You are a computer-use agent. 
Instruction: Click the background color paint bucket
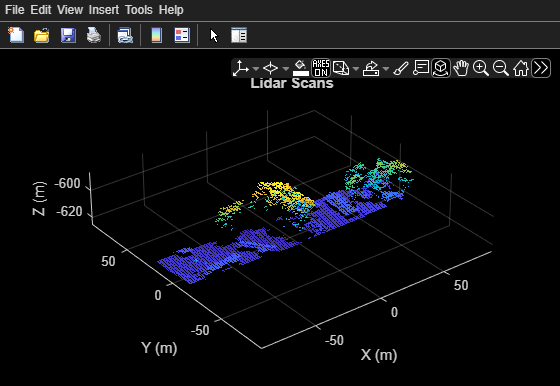tap(301, 68)
